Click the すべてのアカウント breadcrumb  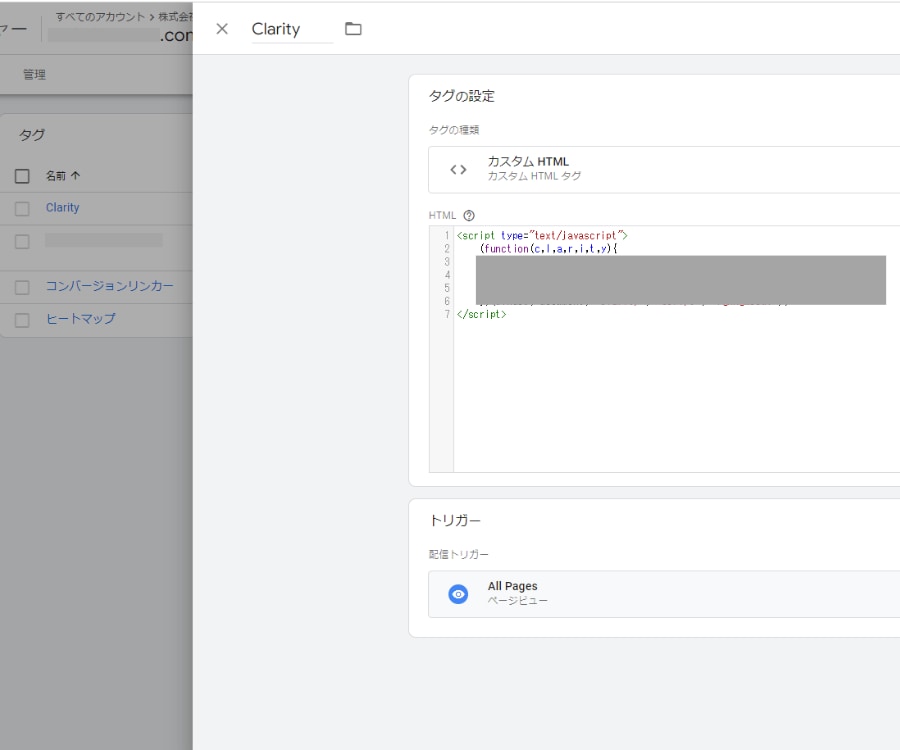pyautogui.click(x=100, y=17)
